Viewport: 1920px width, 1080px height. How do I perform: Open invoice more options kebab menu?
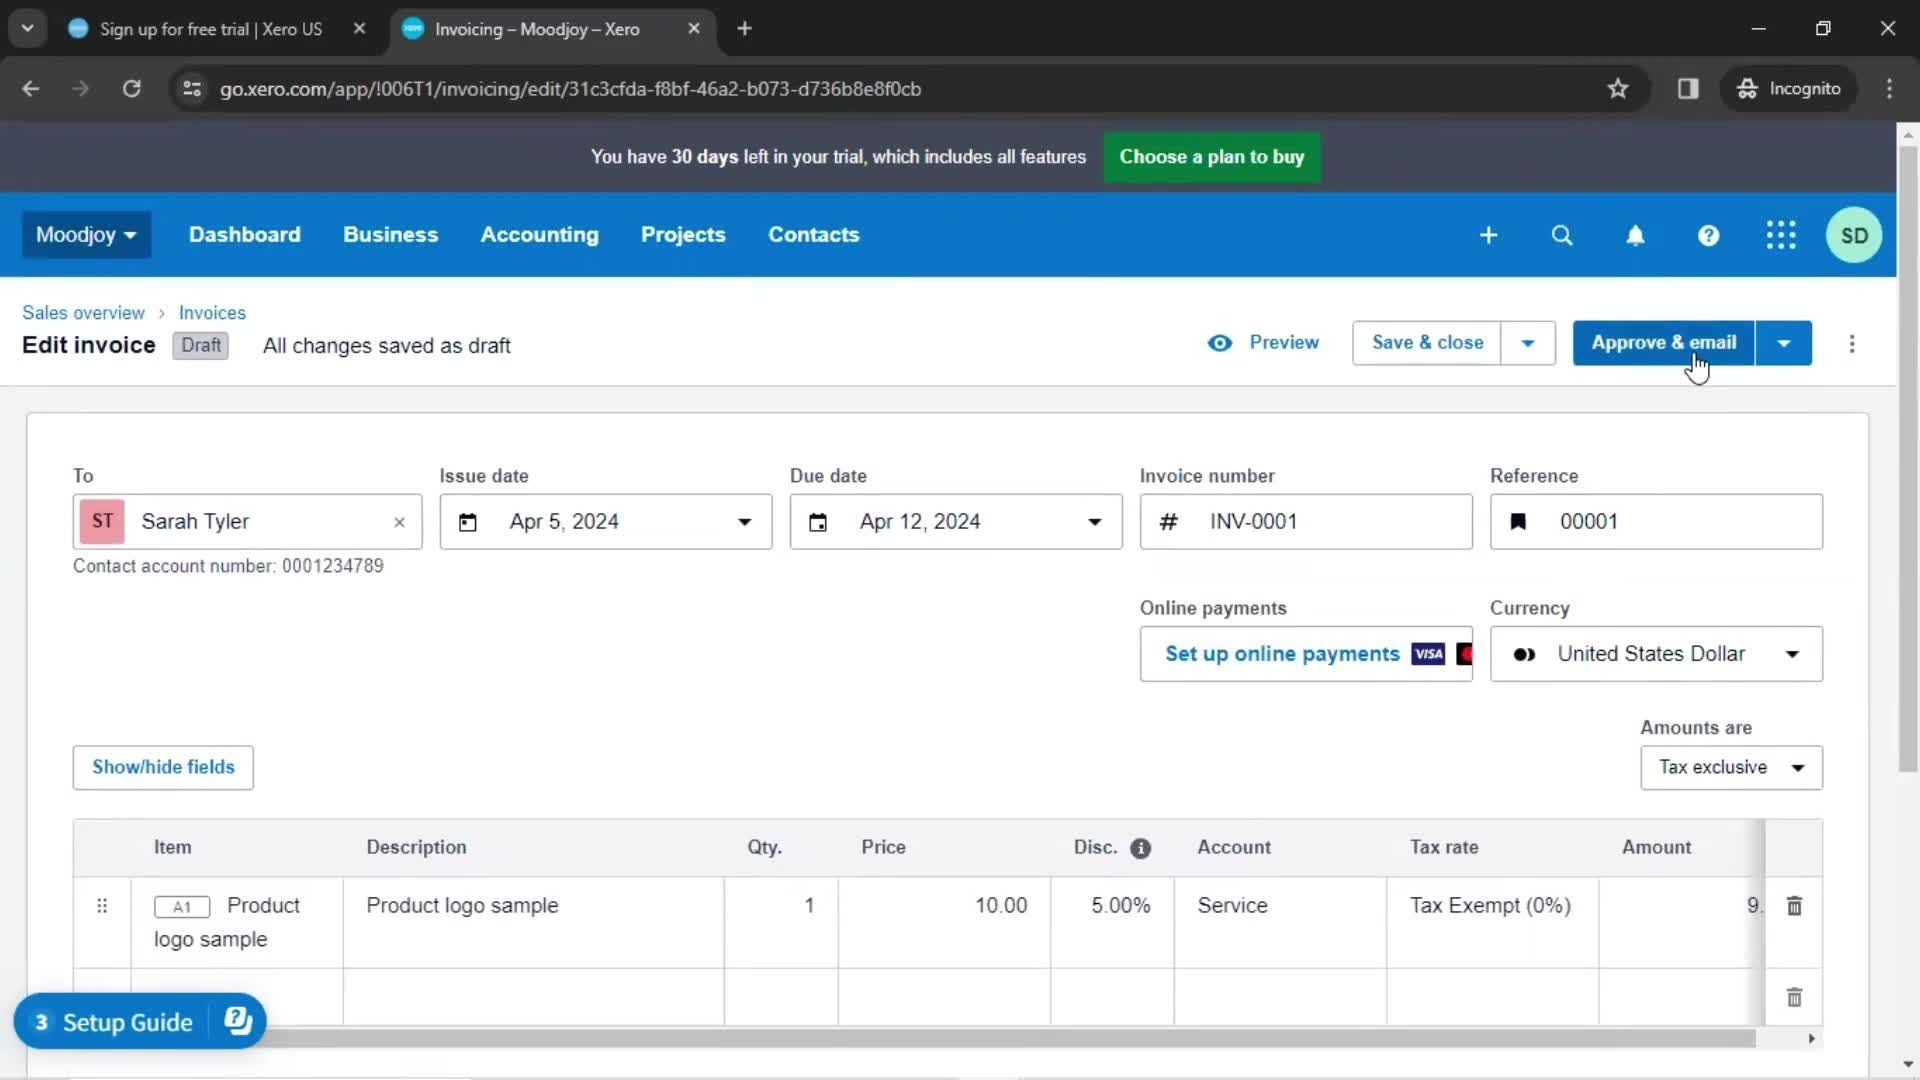pos(1852,343)
